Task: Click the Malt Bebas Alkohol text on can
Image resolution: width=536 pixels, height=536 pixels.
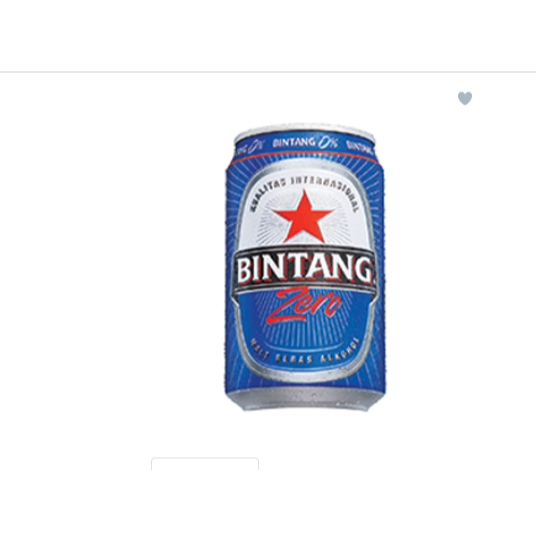Action: click(x=305, y=352)
